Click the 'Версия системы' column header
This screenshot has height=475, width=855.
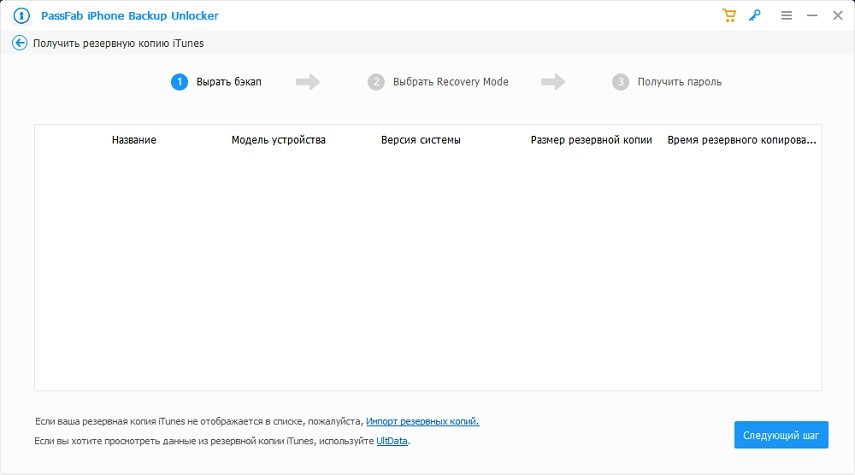click(x=420, y=140)
